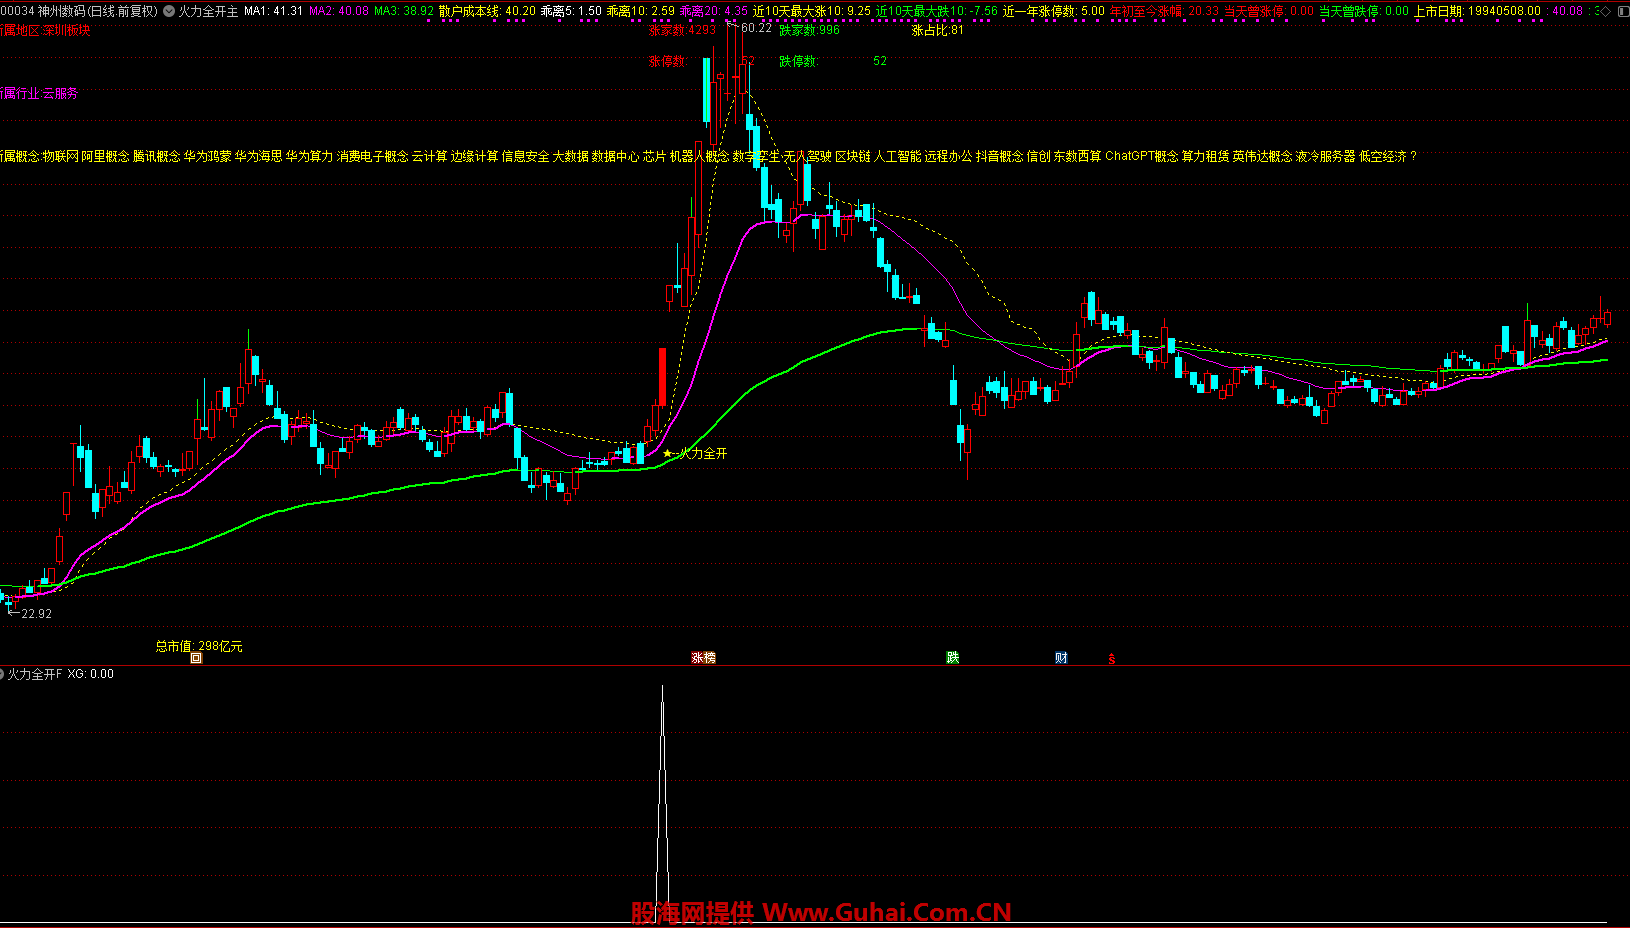The image size is (1630, 928).
Task: Click the blue 财 financial marker
Action: 1061,658
